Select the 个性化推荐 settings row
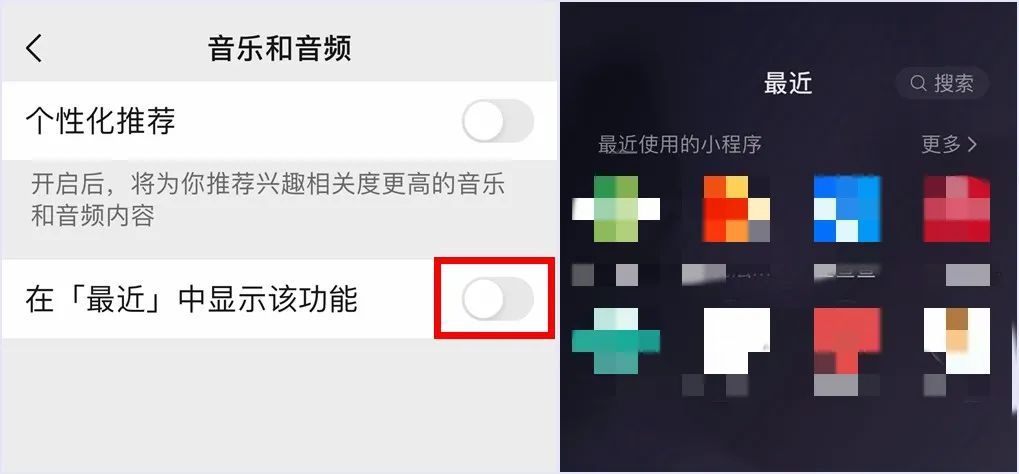The width and height of the screenshot is (1019, 474). click(279, 121)
